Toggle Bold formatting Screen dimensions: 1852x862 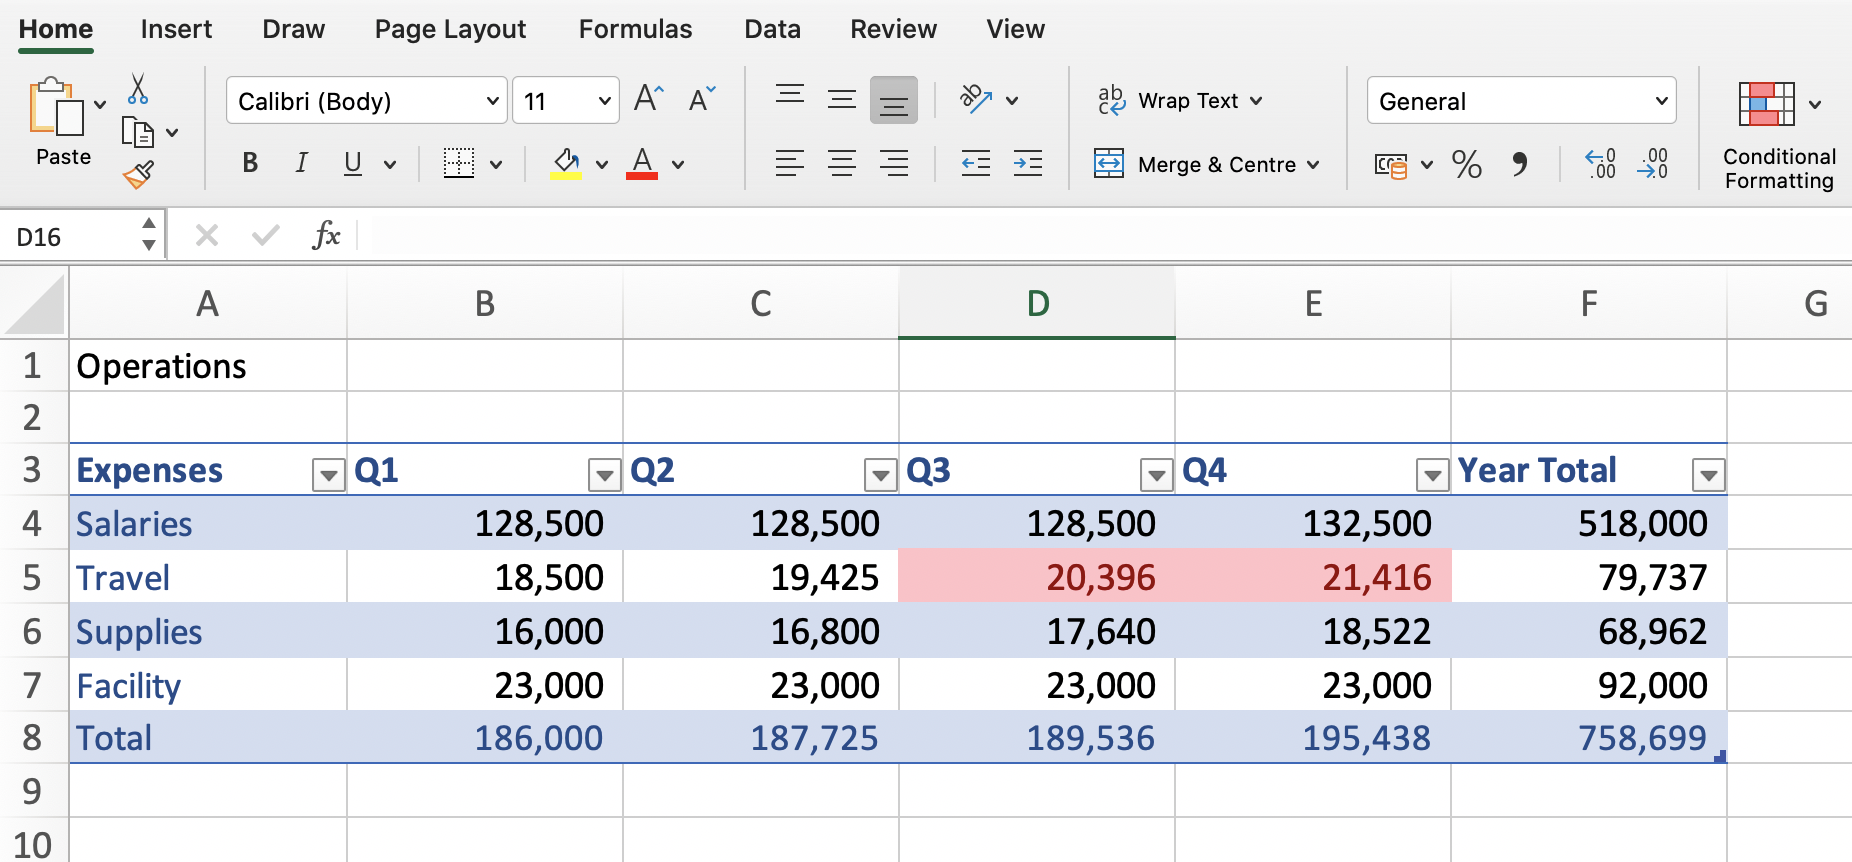pyautogui.click(x=250, y=163)
